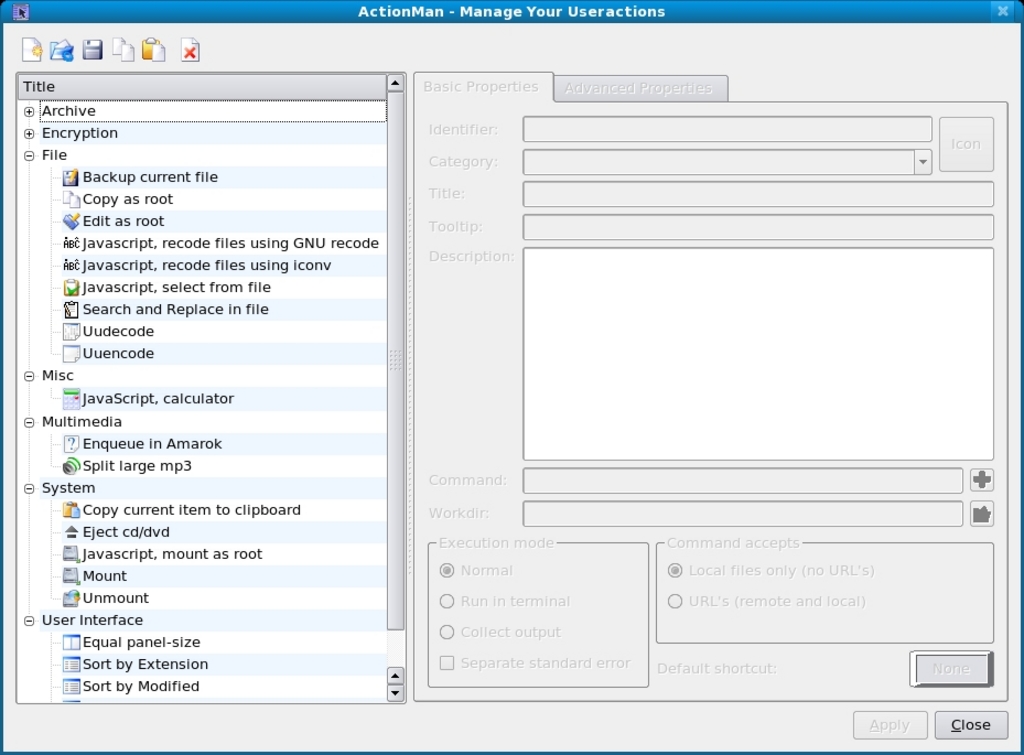Click the new action toolbar icon

(x=32, y=50)
